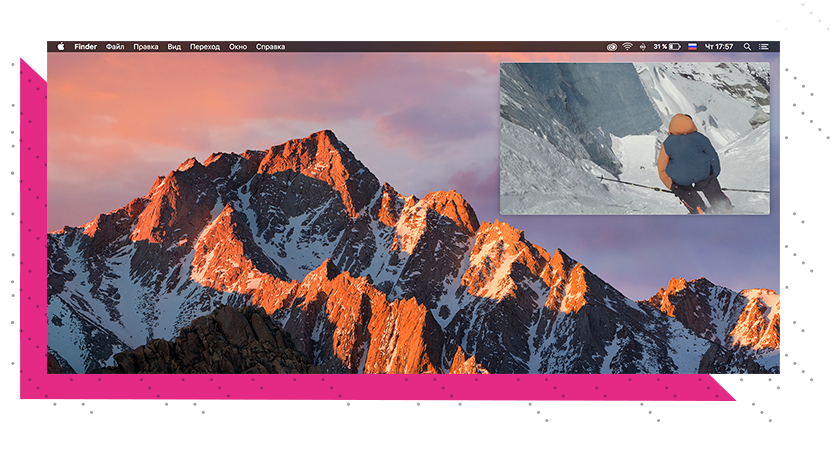This screenshot has height=449, width=840.
Task: Open the Переход menu
Action: point(205,47)
